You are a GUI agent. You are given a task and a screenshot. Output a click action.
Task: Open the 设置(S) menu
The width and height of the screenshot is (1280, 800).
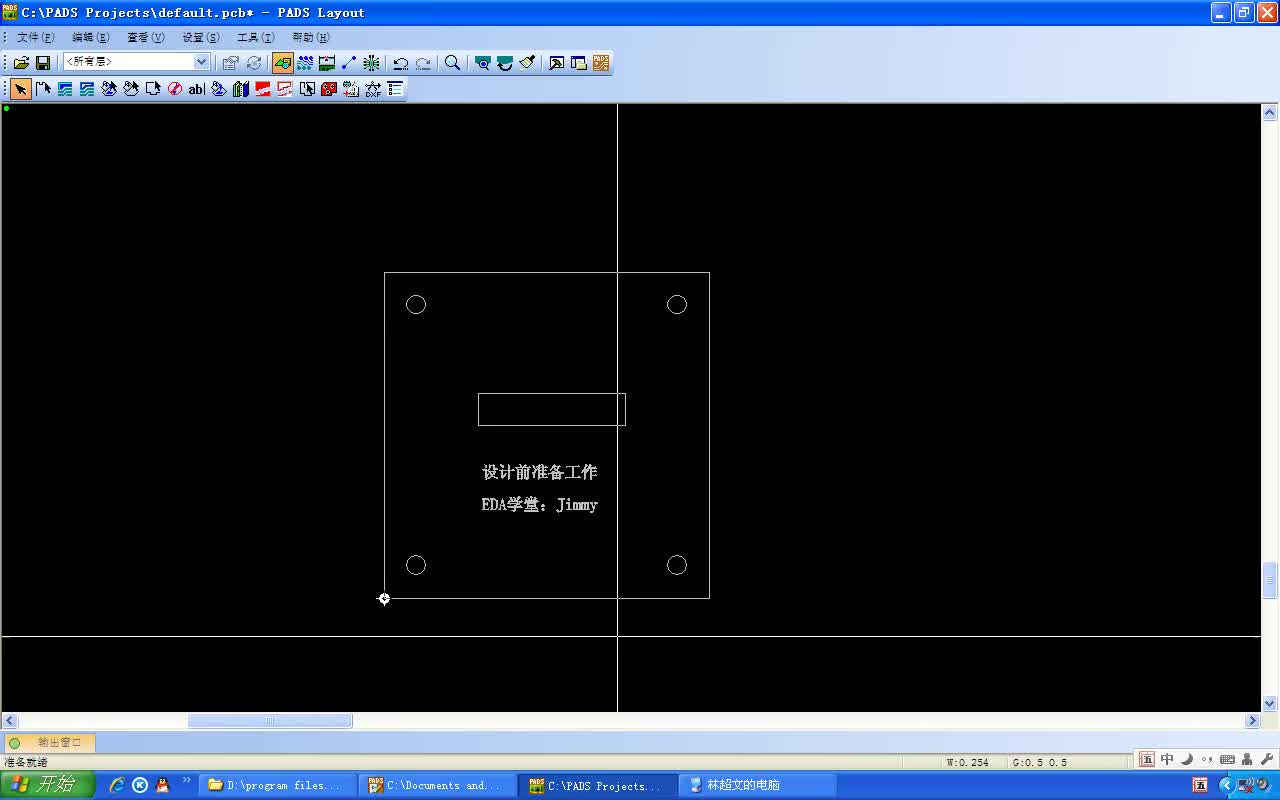coord(200,37)
